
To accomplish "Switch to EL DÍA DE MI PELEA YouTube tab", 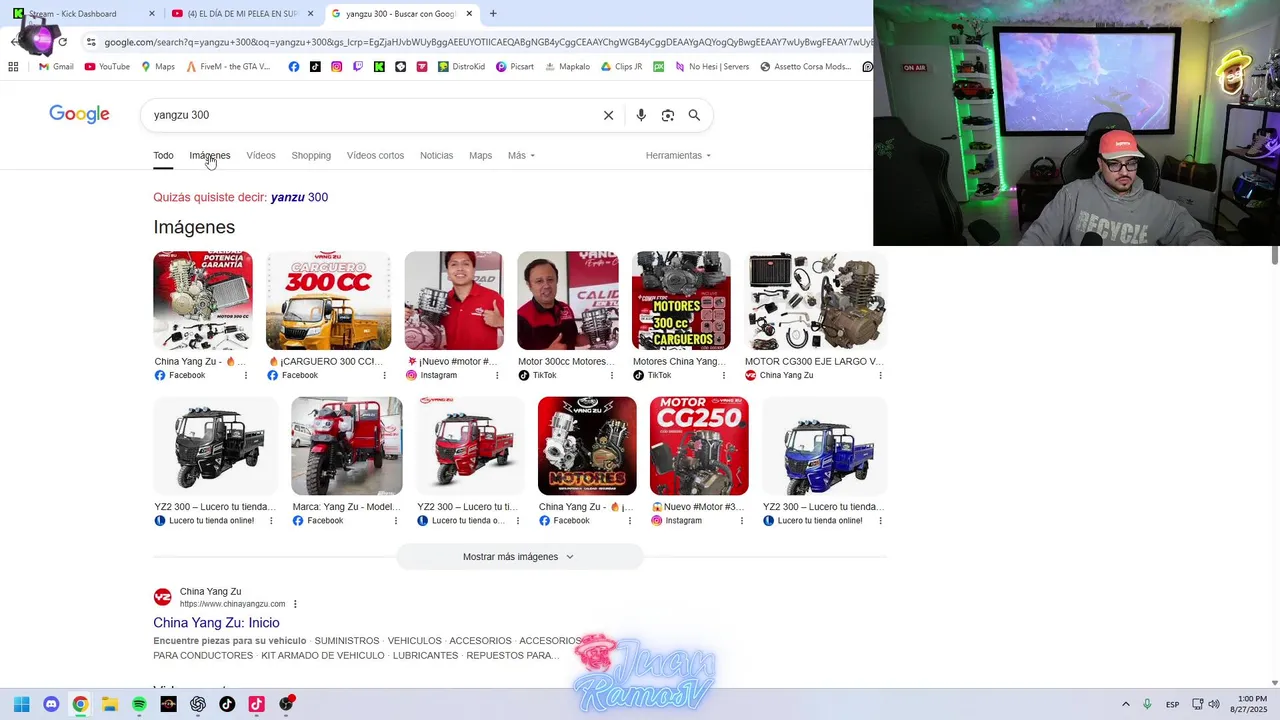I will pyautogui.click(x=242, y=13).
